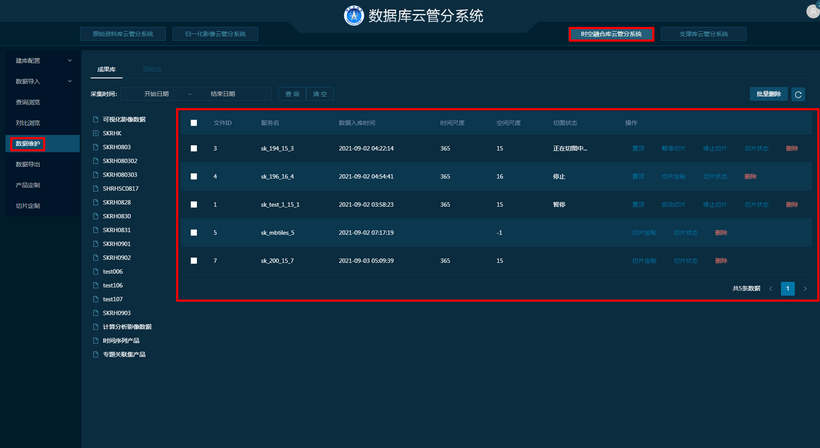Open 数据导出 in the left sidebar
Screen dimensions: 820x448
pos(28,164)
